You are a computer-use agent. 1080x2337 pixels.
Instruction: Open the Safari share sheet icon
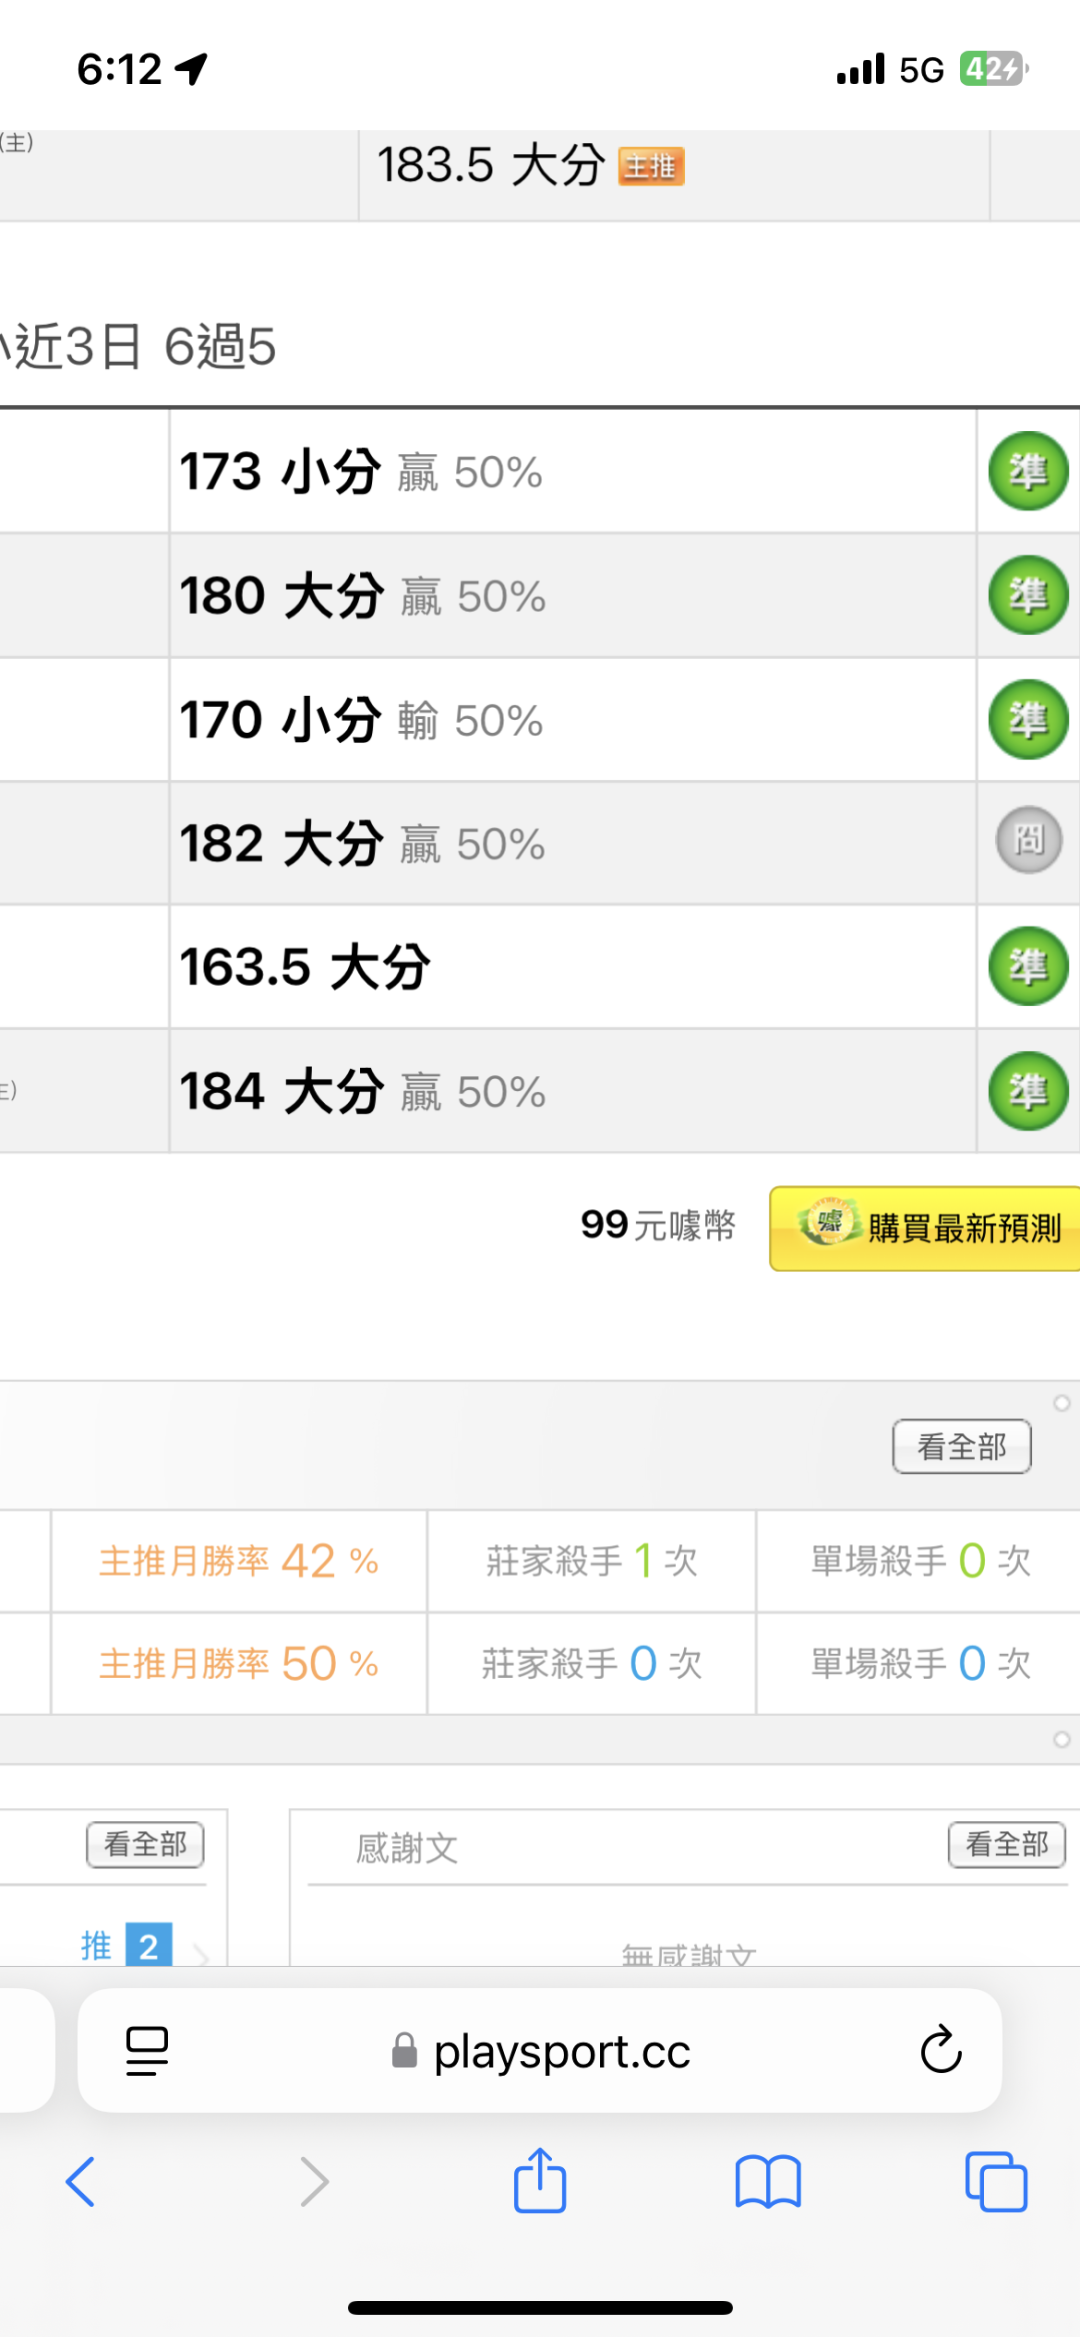(540, 2181)
